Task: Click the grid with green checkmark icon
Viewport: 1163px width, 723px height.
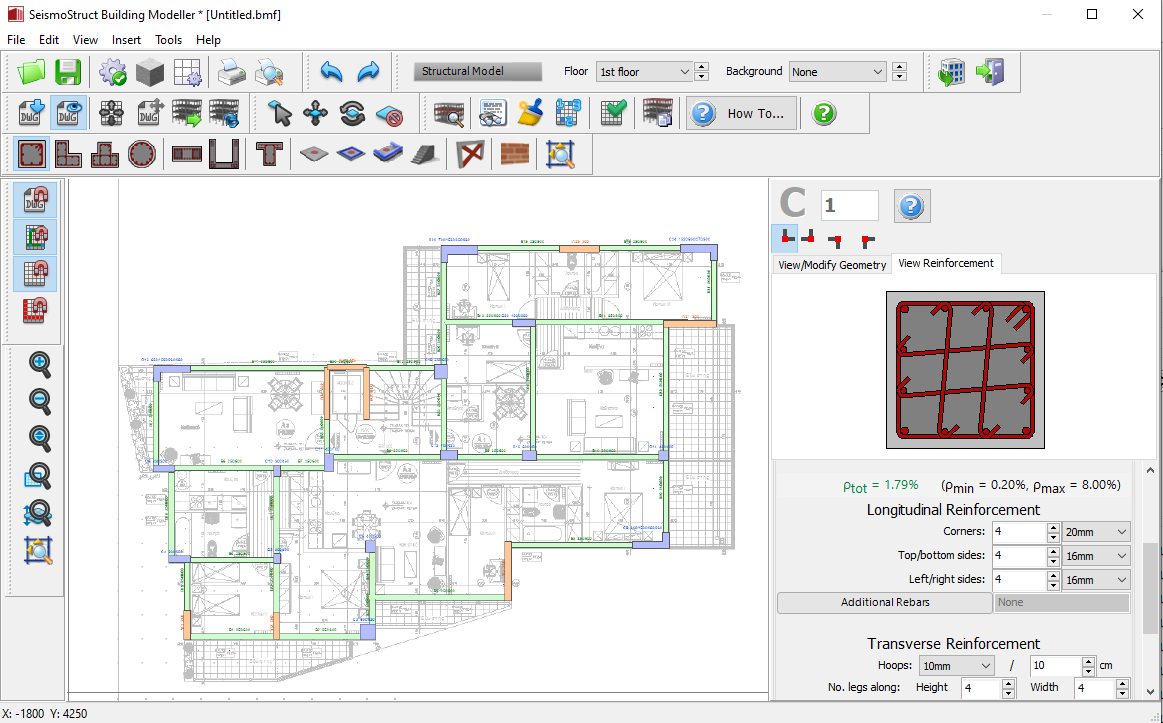Action: click(613, 113)
